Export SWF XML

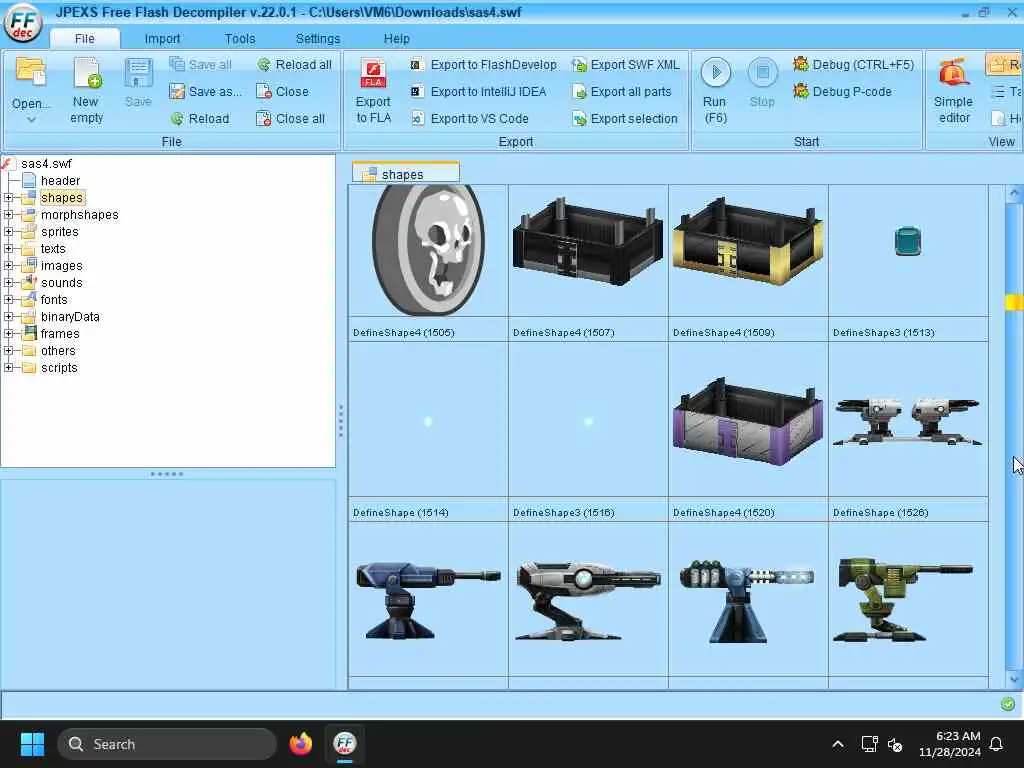(626, 64)
